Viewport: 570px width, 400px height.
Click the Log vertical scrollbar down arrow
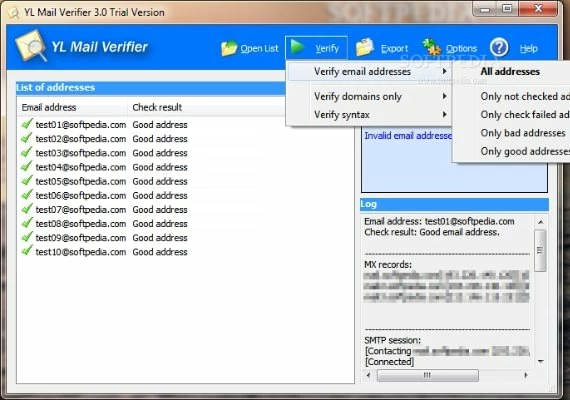click(541, 361)
